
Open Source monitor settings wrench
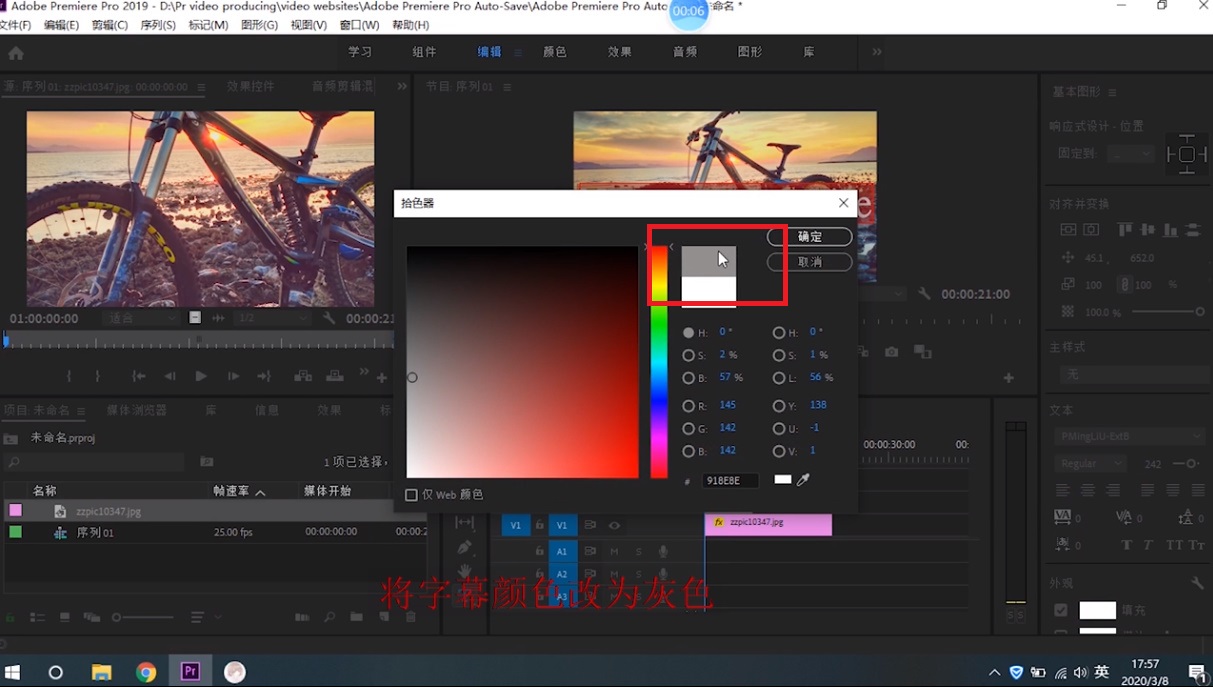(328, 318)
